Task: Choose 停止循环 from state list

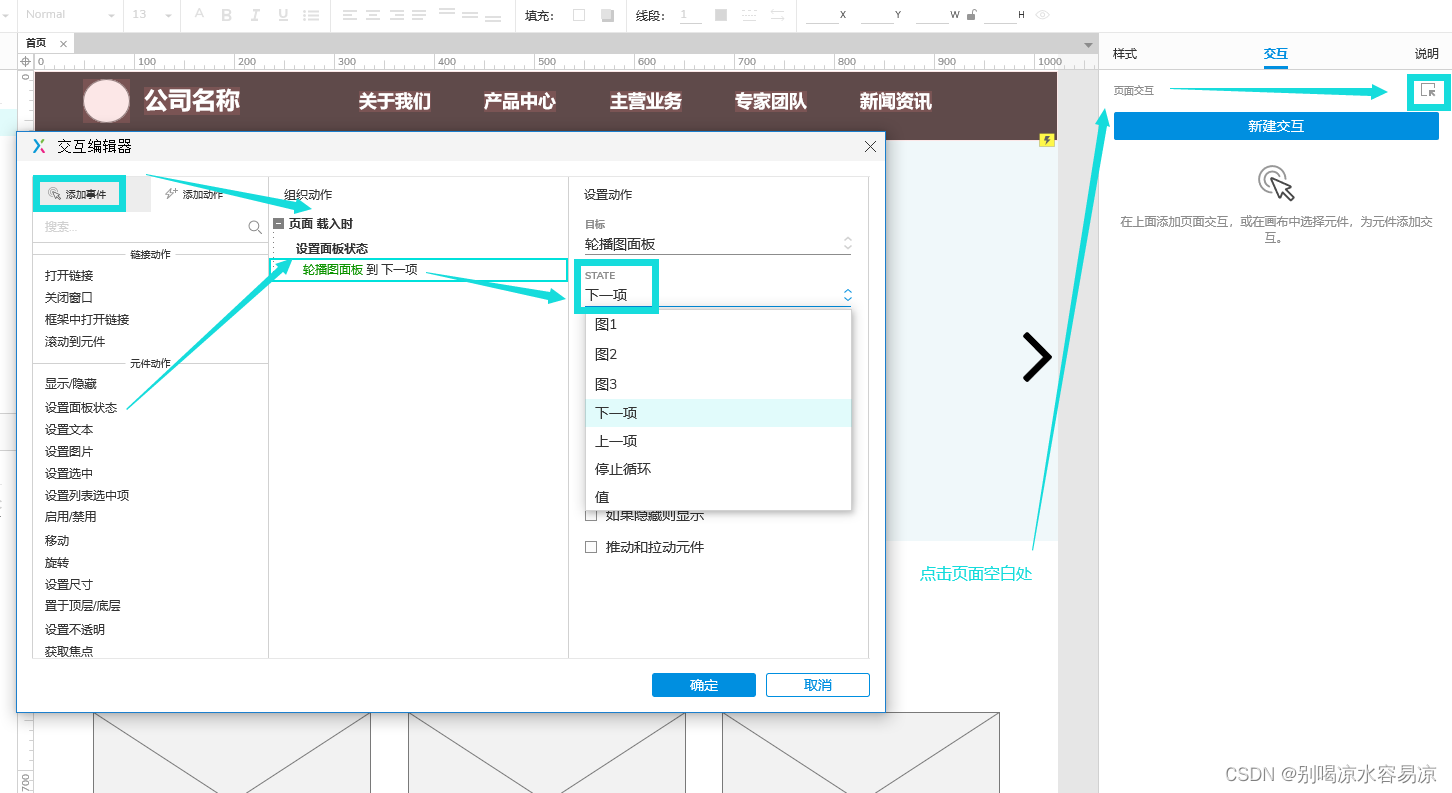Action: [718, 469]
